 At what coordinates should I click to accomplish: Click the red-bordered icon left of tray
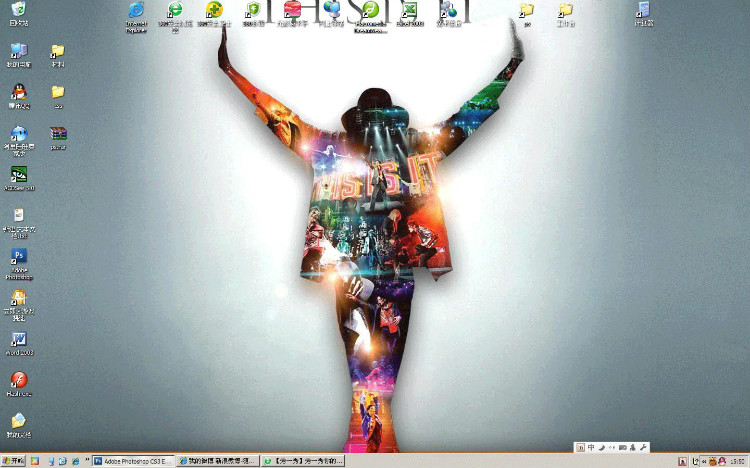click(x=683, y=461)
